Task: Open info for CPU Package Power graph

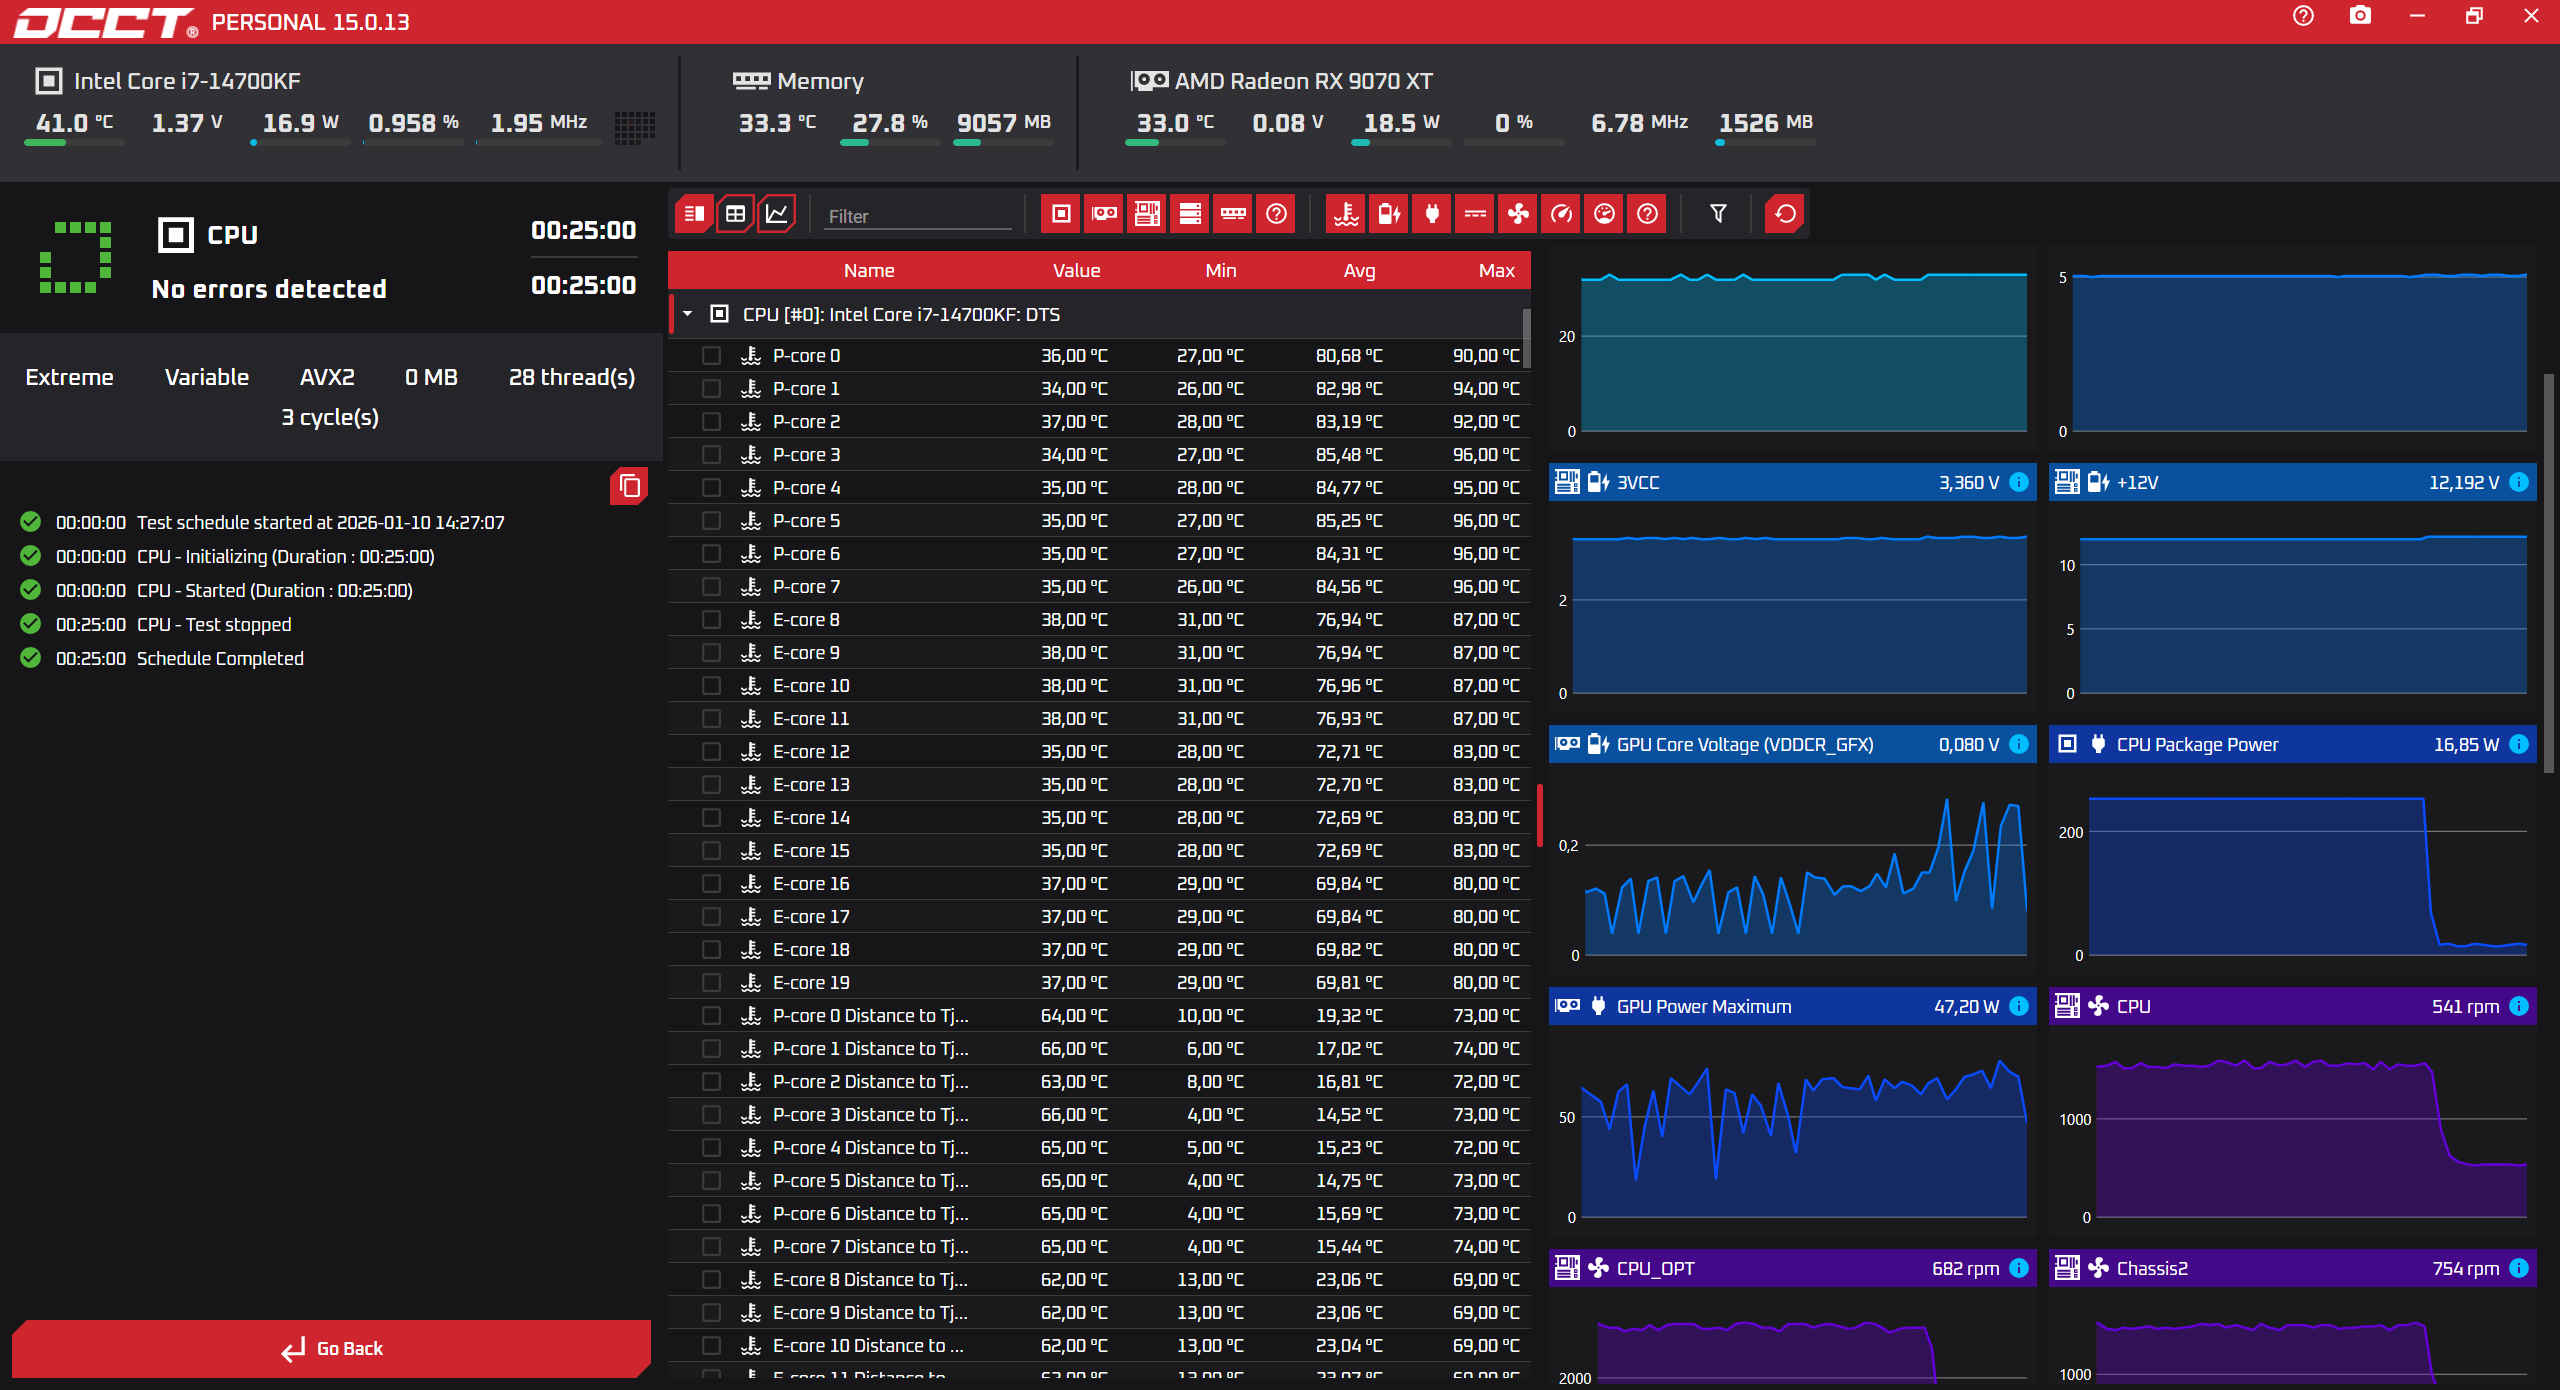Action: click(2519, 744)
